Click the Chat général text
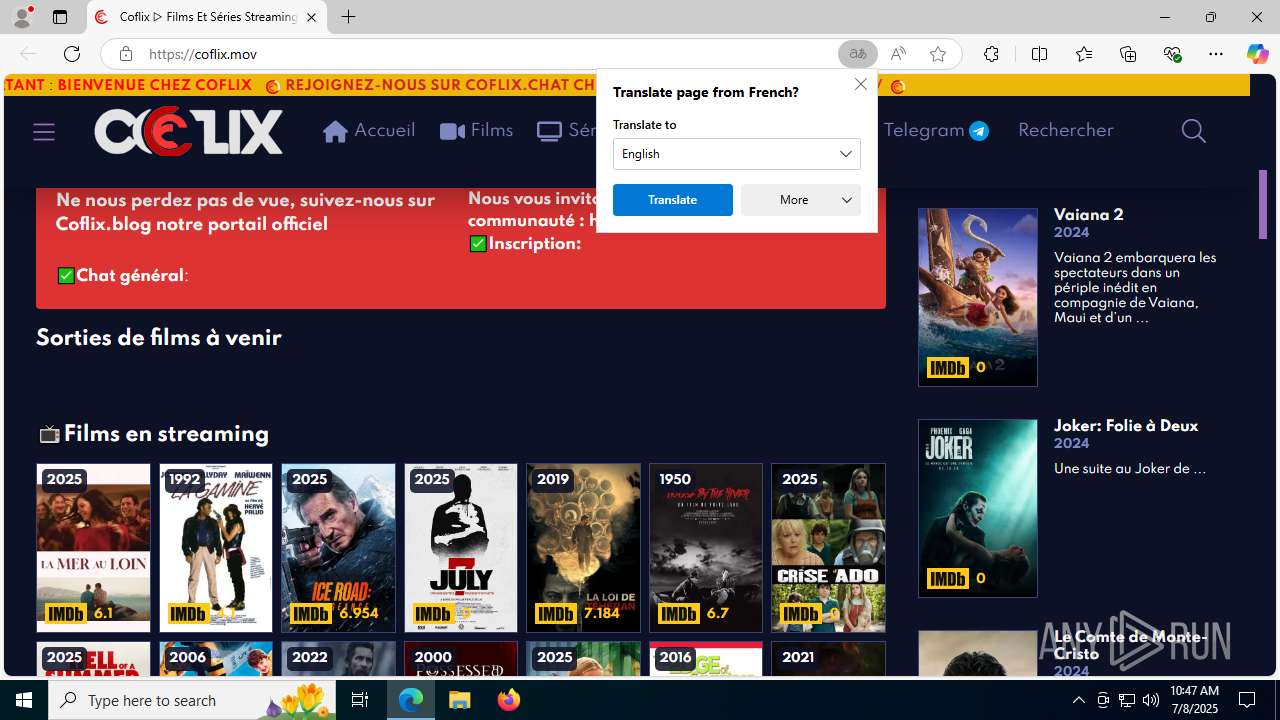The image size is (1280, 720). pyautogui.click(x=130, y=276)
